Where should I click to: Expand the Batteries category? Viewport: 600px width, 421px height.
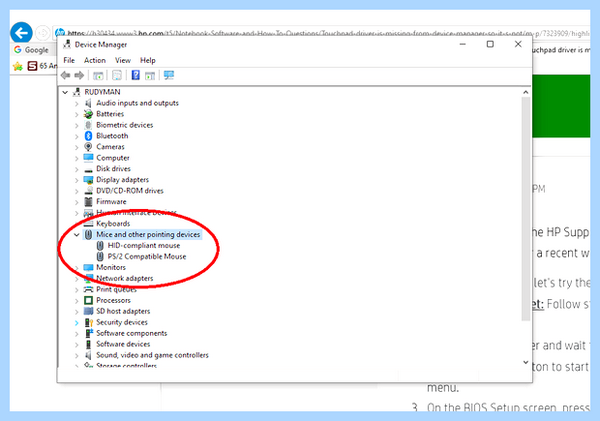[77, 114]
